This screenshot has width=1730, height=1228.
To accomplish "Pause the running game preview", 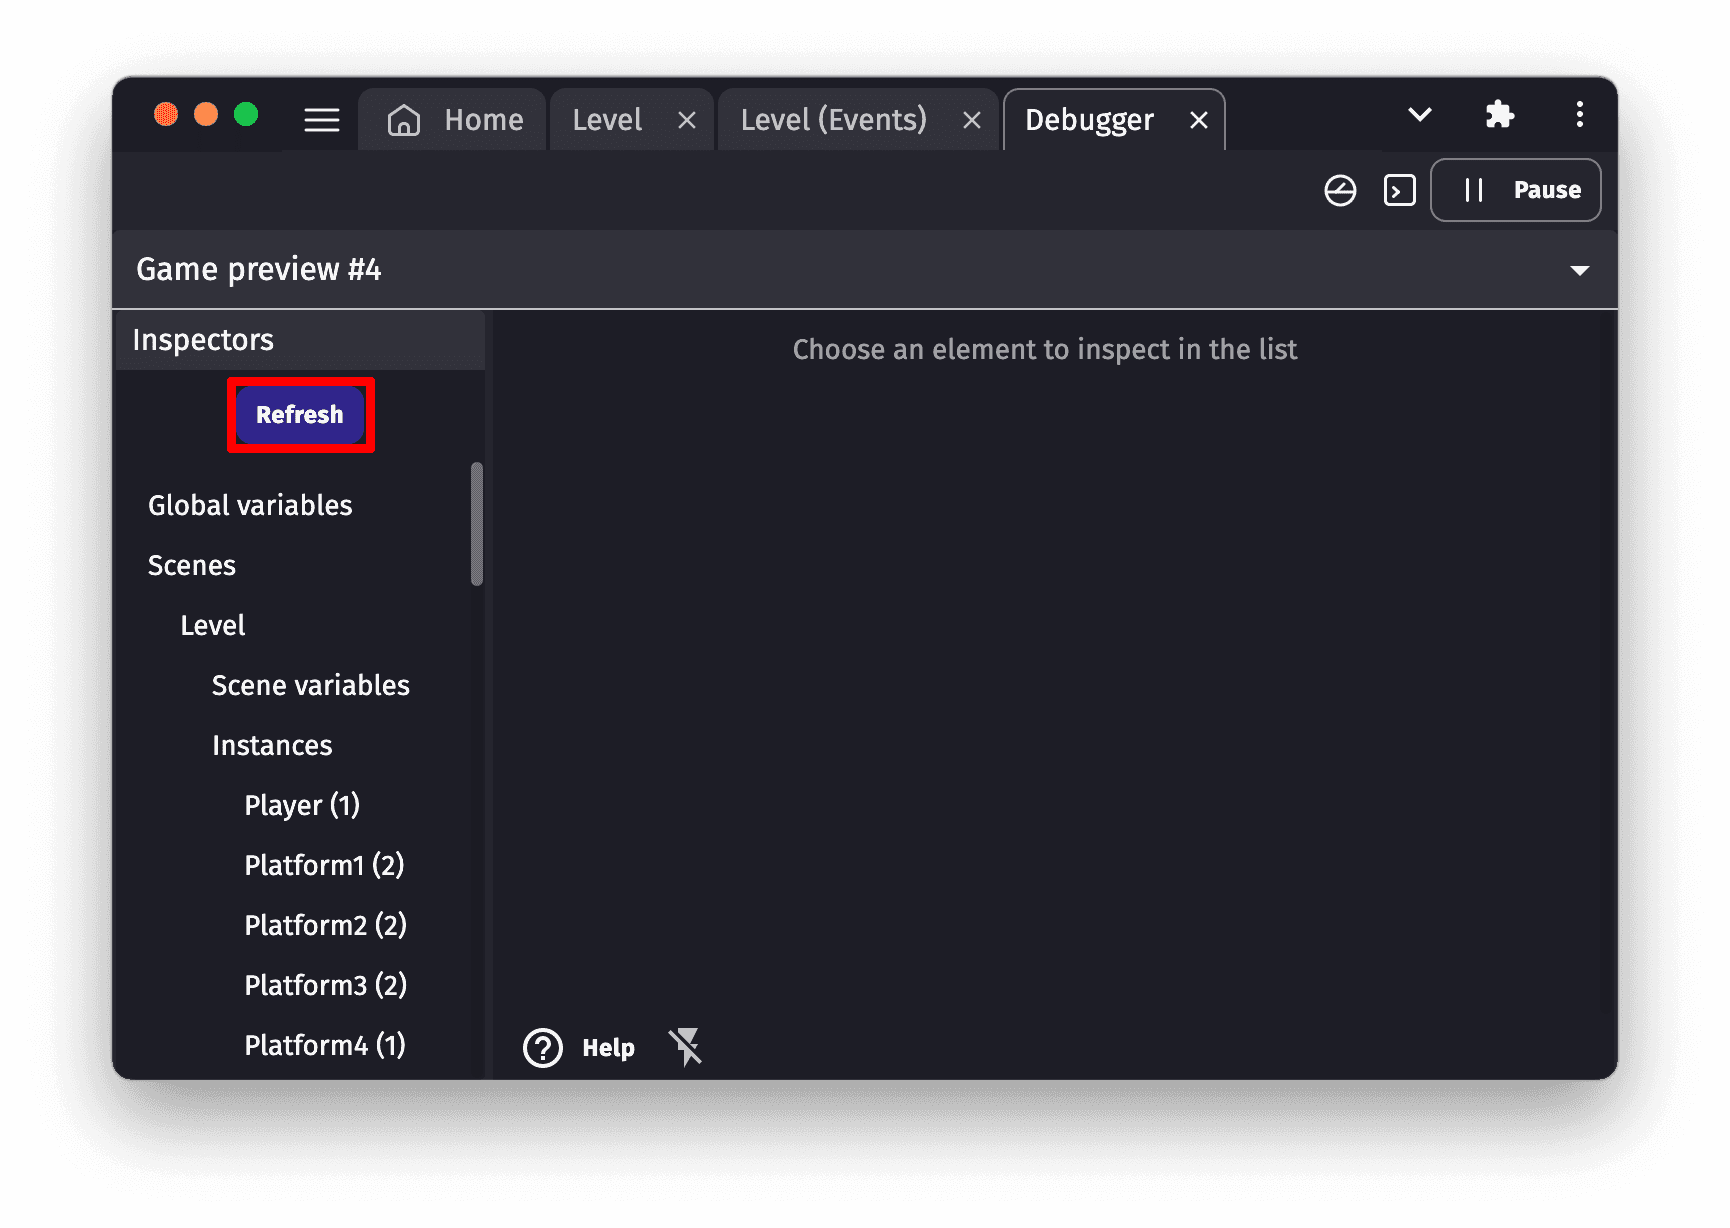I will (x=1515, y=190).
